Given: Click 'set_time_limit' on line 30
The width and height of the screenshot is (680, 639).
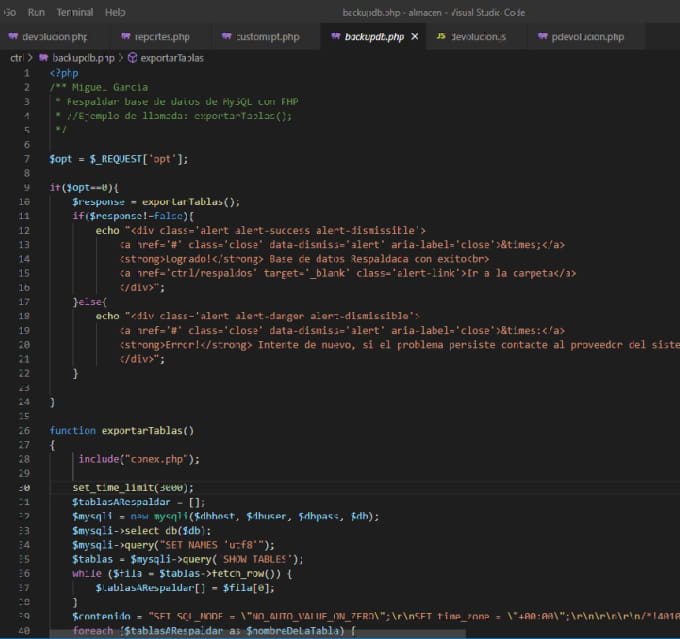Looking at the screenshot, I should [113, 488].
